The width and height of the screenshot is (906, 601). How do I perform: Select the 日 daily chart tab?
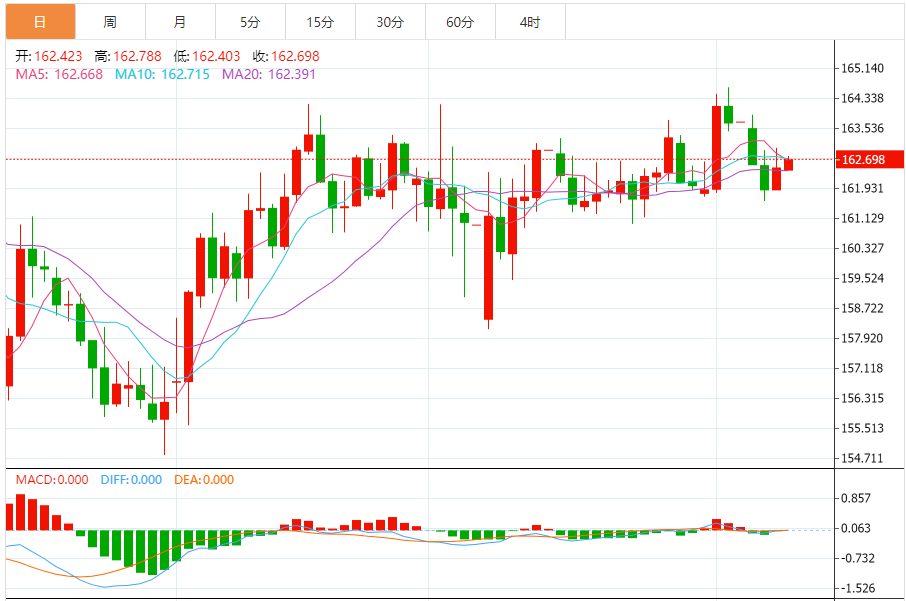[x=40, y=22]
